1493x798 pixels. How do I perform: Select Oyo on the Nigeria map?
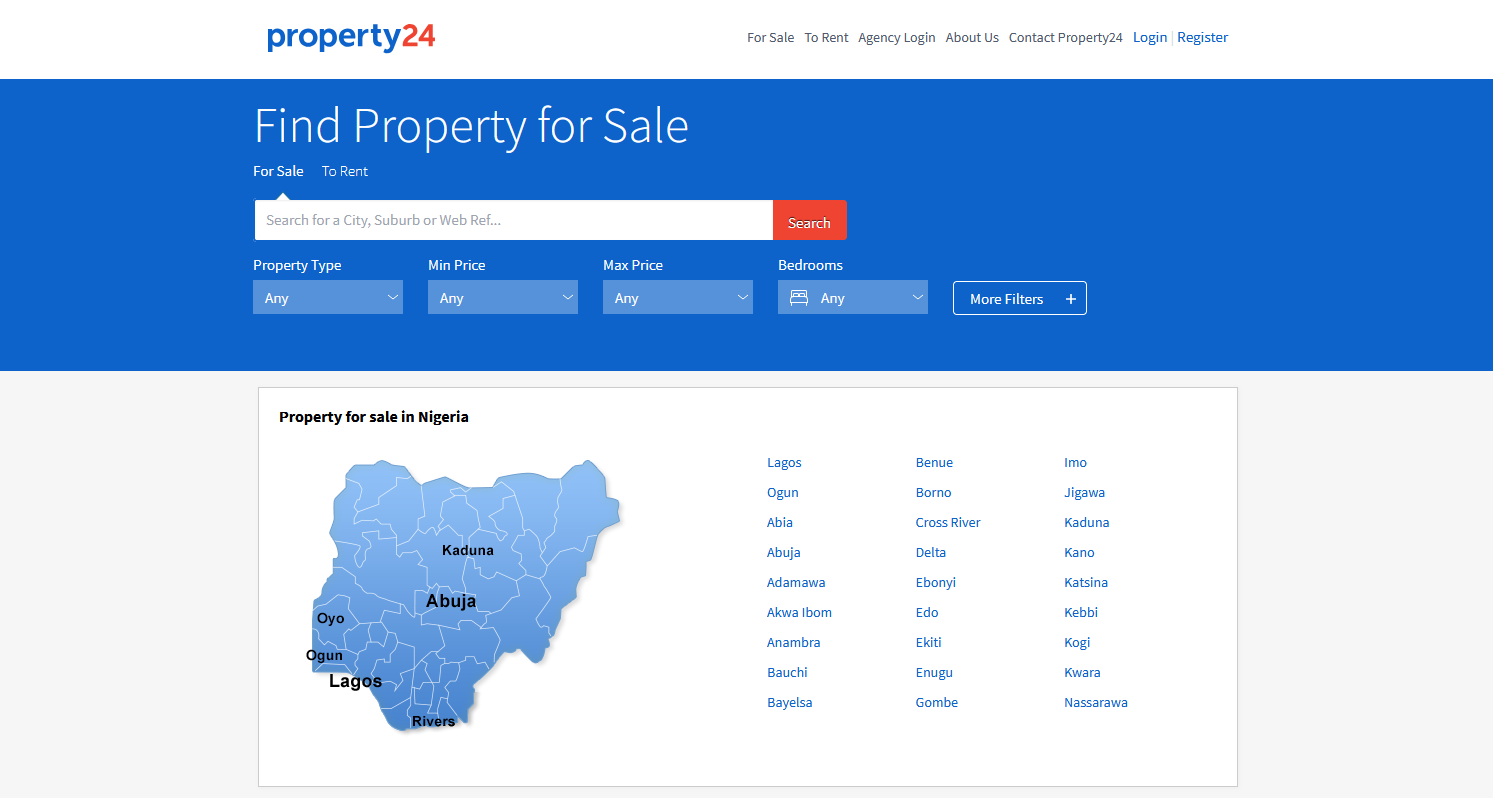(x=330, y=619)
